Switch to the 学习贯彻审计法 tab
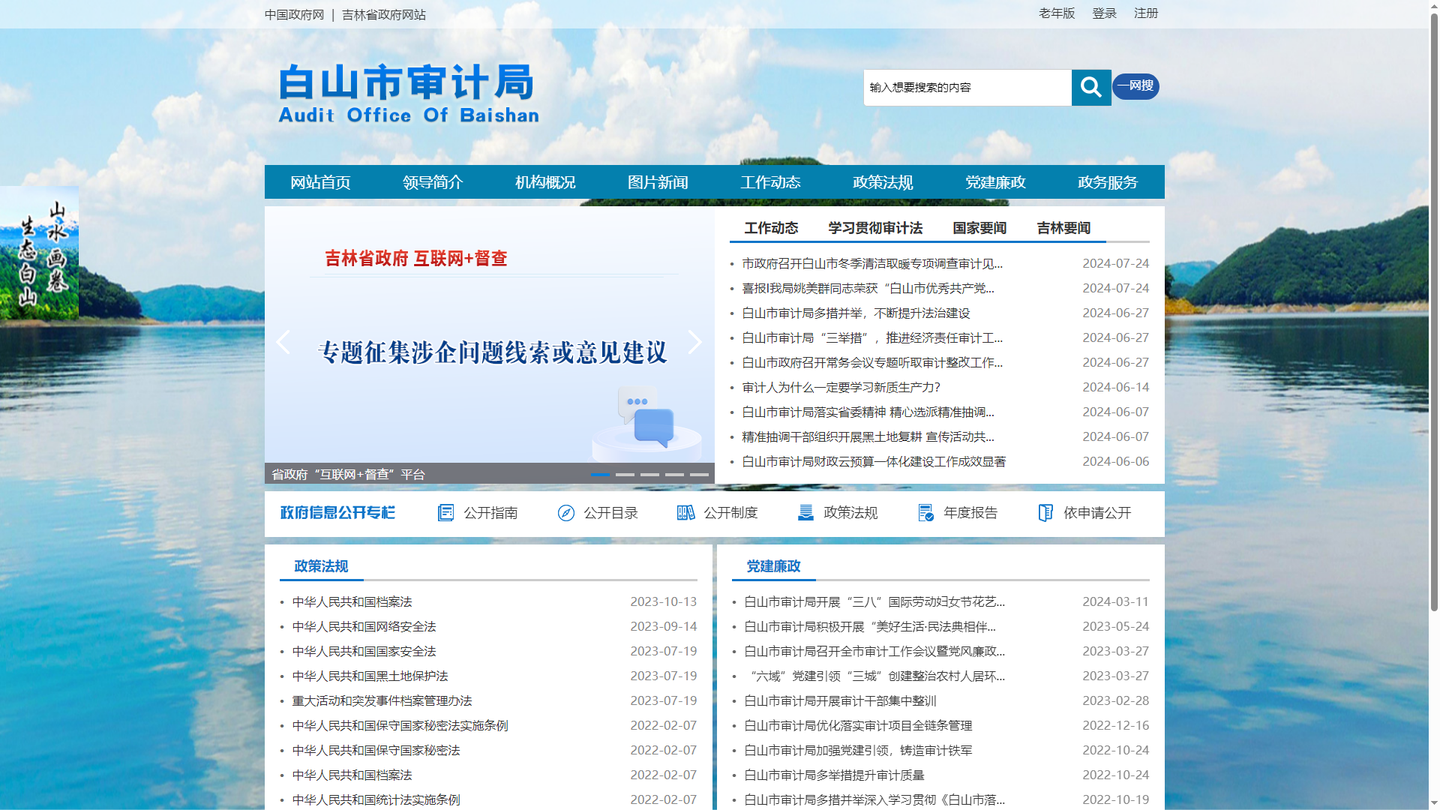Screen dimensions: 1440x810 pos(875,228)
